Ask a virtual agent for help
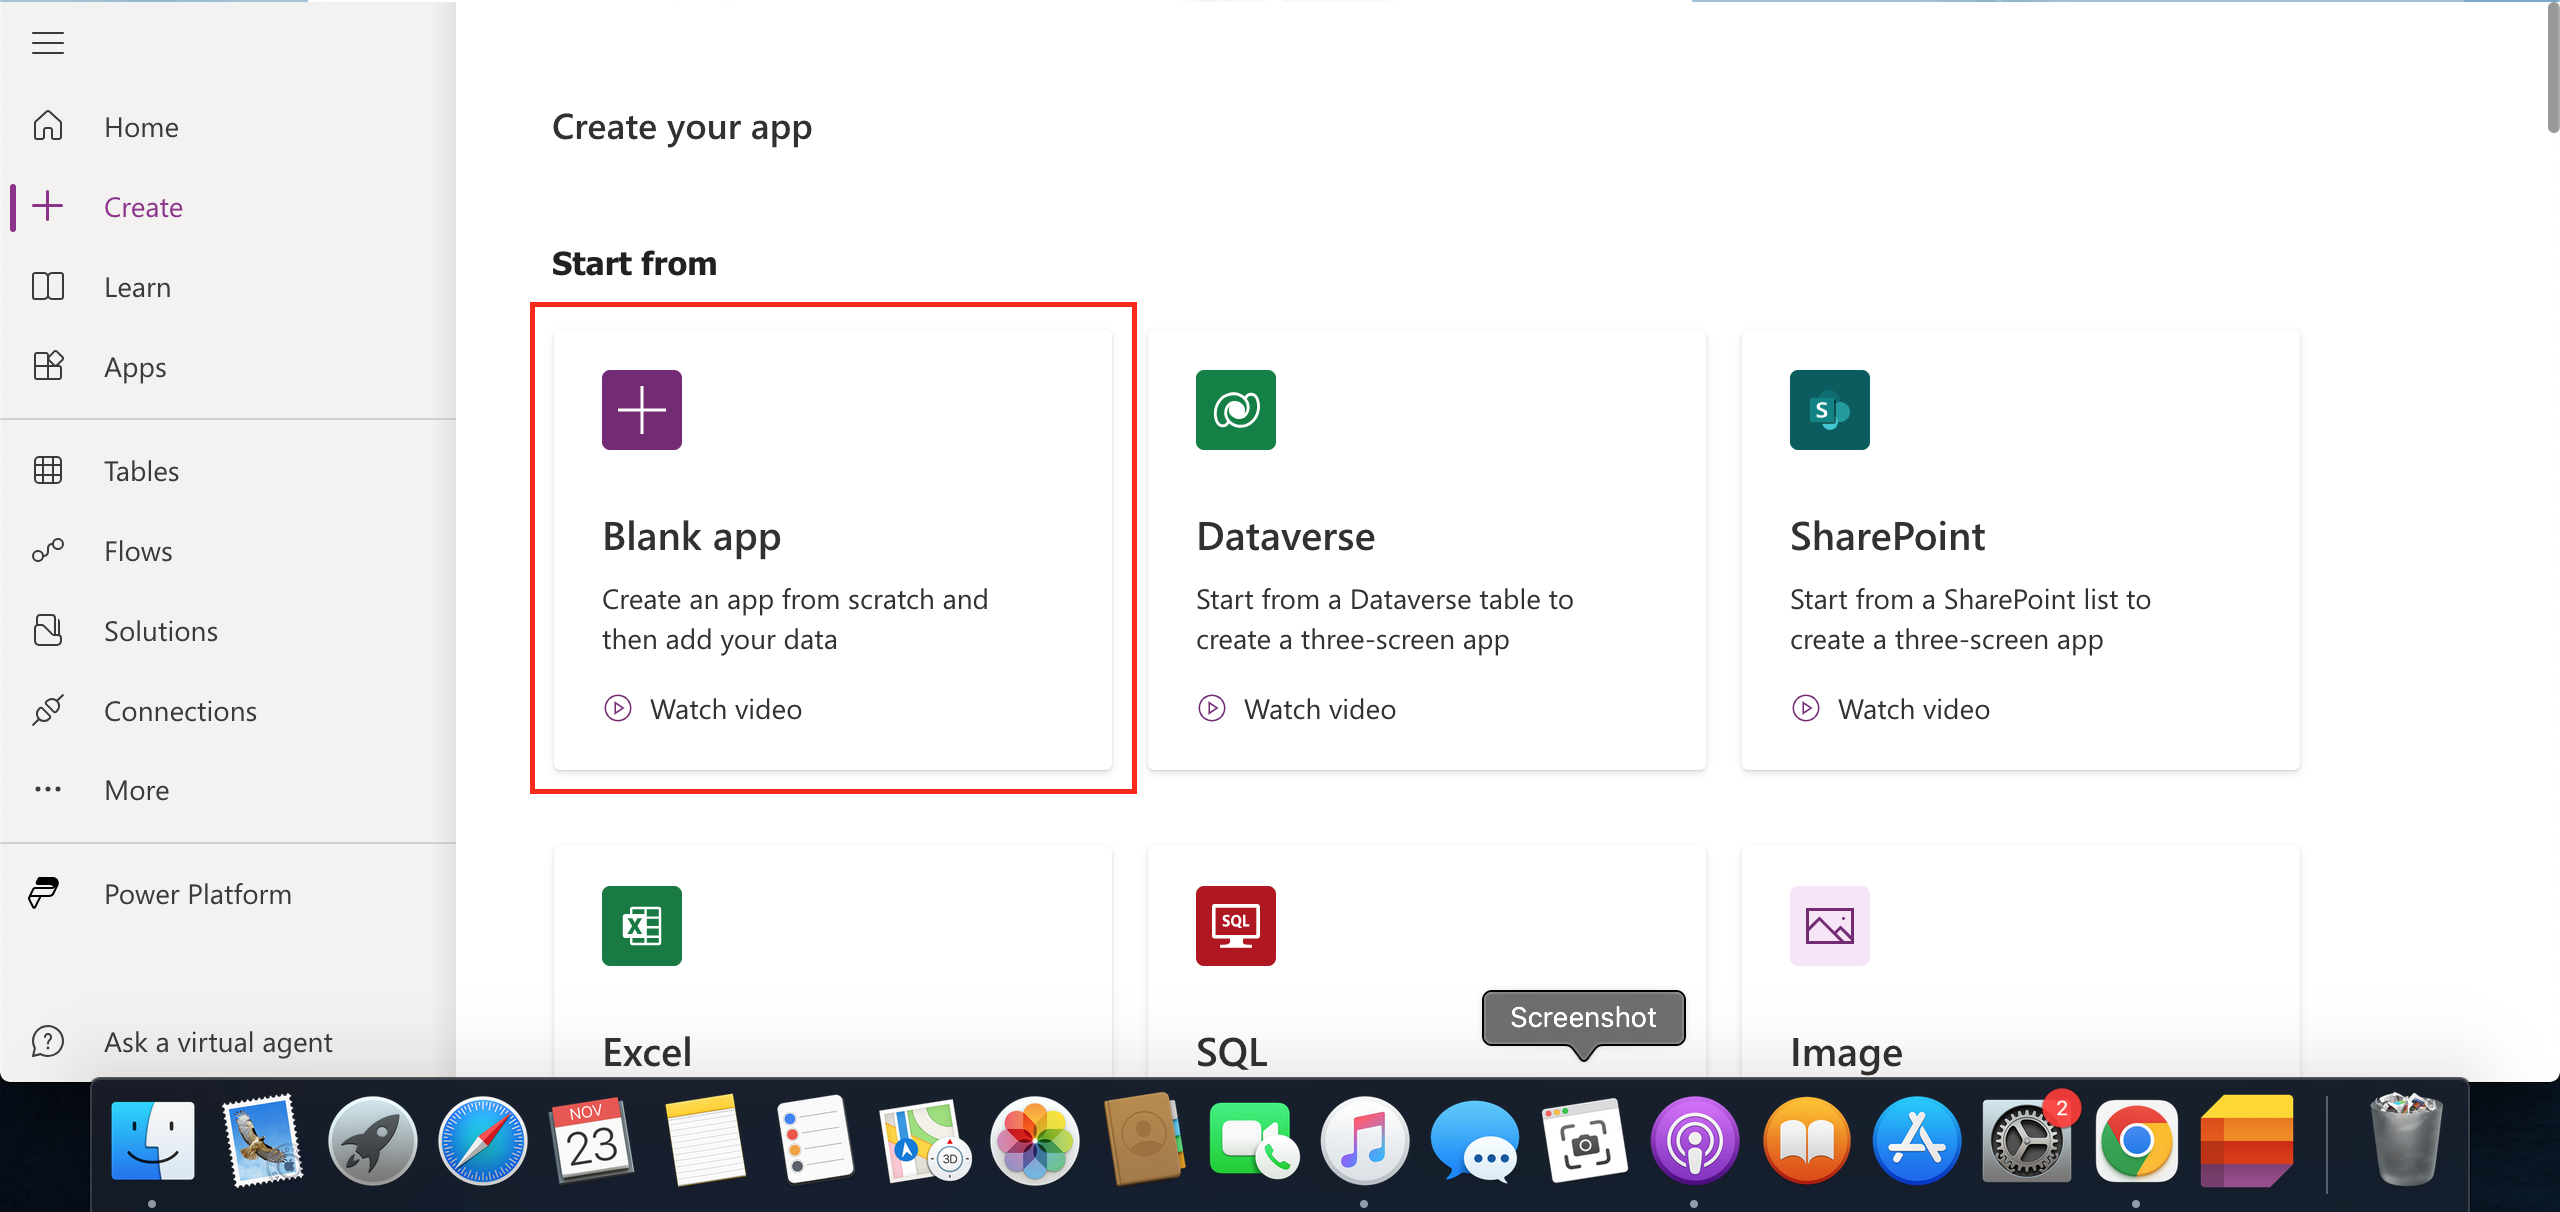 (x=217, y=1042)
